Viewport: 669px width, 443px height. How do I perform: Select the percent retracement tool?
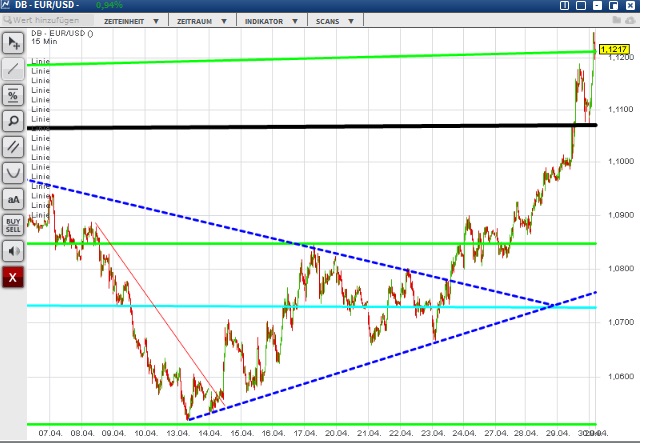tap(13, 95)
